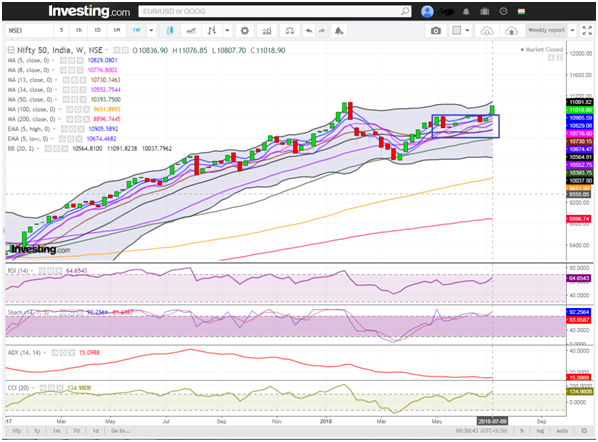Screen dimensions: 598x442
Task: Select the 5 minute interval
Action: [61, 31]
